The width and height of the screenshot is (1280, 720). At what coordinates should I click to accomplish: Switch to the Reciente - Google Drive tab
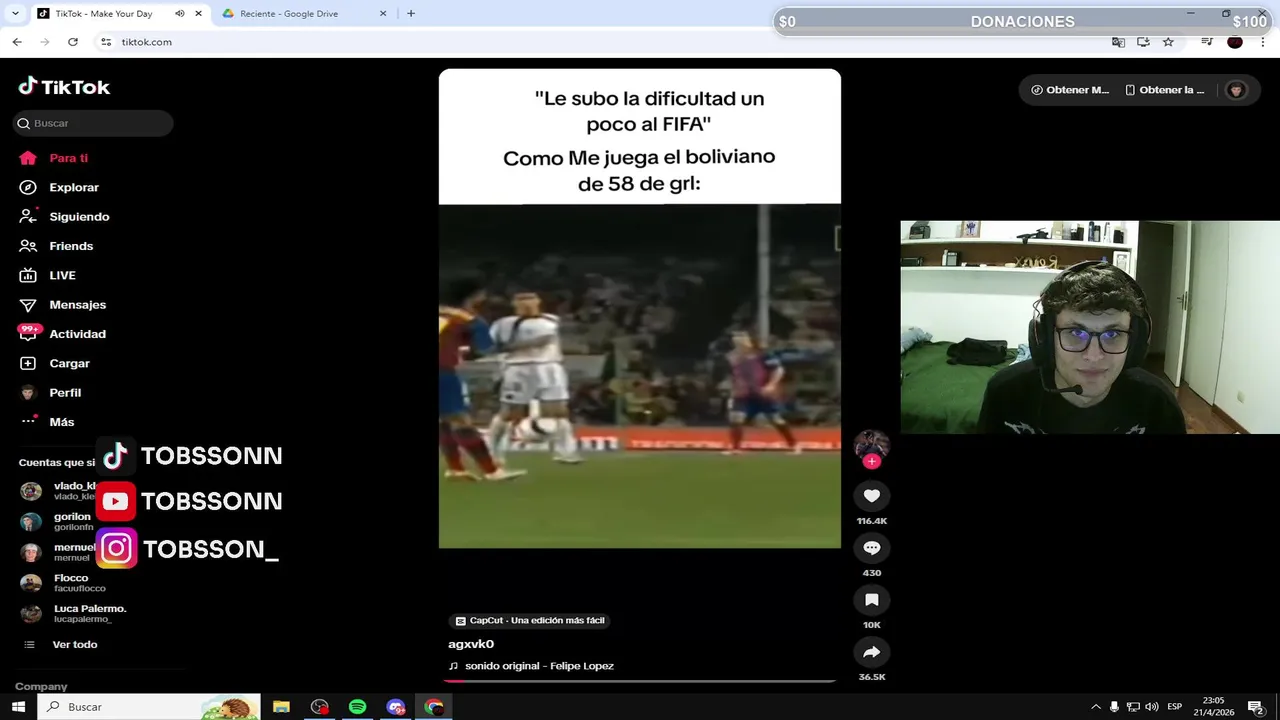[x=289, y=14]
